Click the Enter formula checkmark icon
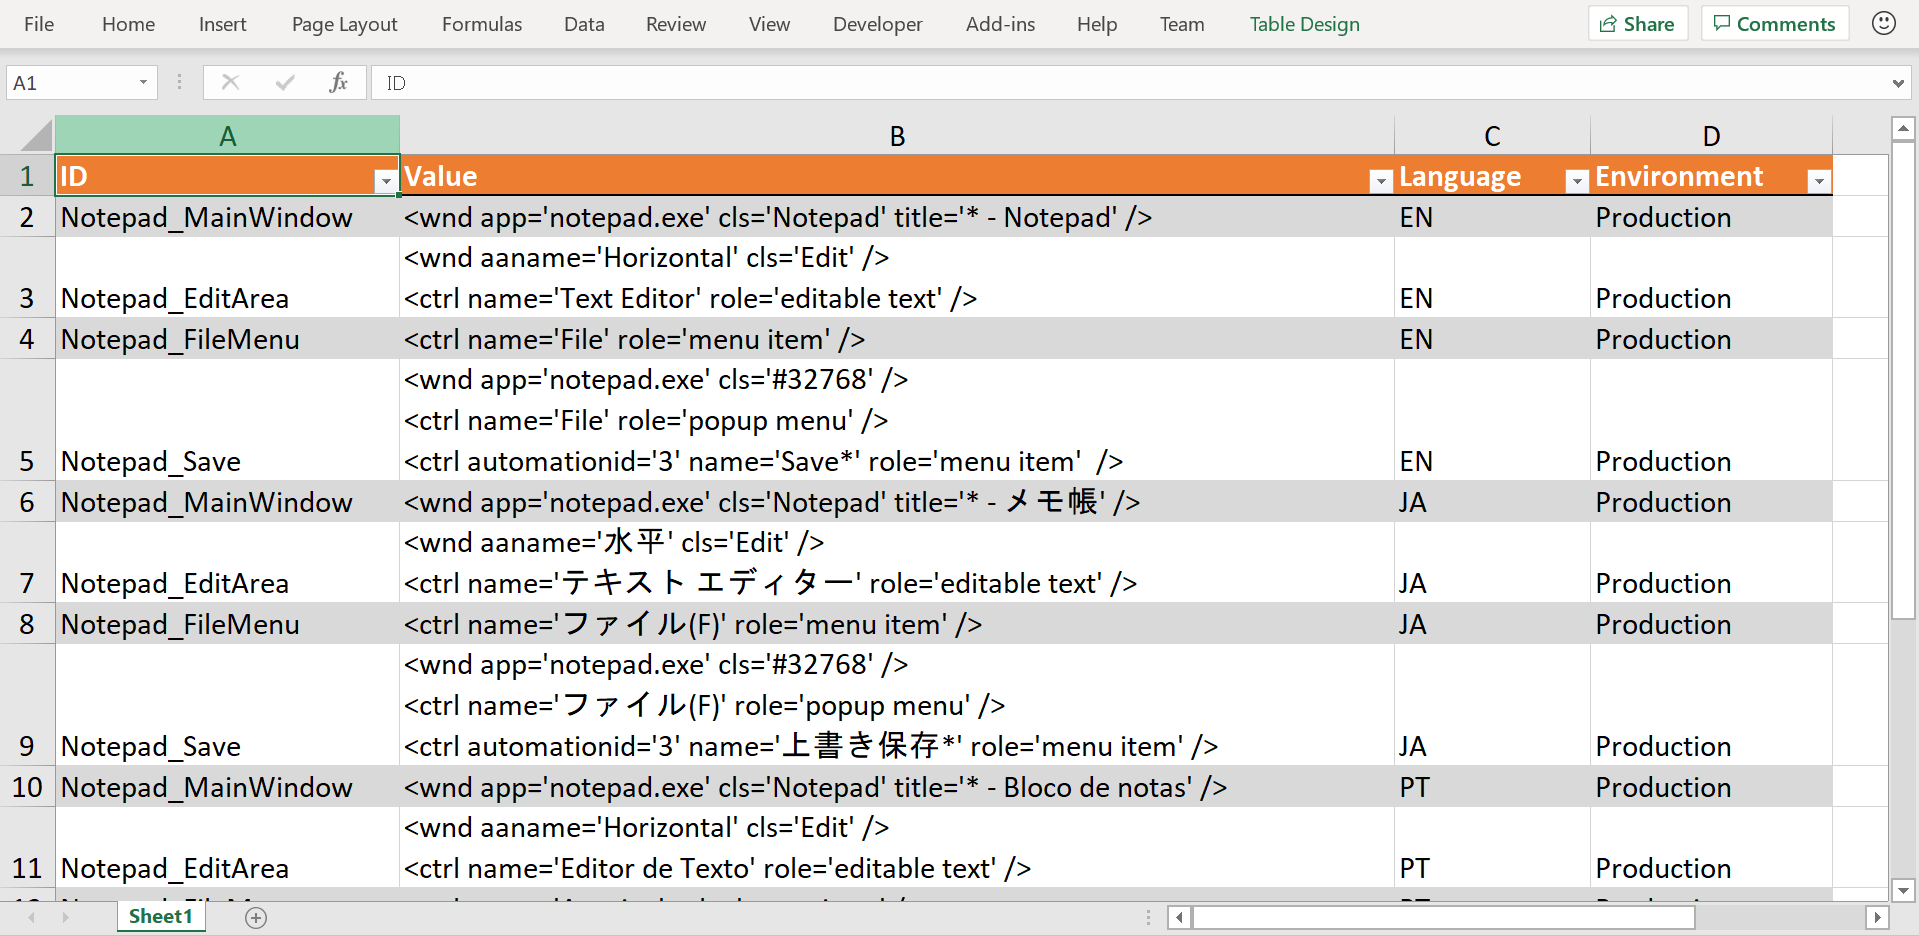The height and width of the screenshot is (936, 1919). coord(285,82)
